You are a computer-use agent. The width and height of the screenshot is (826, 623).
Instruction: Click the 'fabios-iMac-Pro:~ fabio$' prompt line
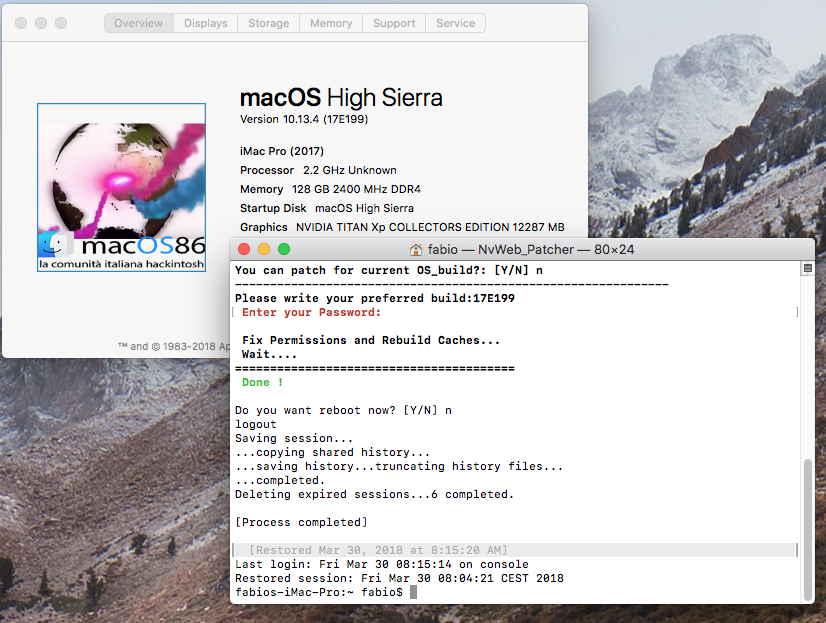[x=319, y=592]
